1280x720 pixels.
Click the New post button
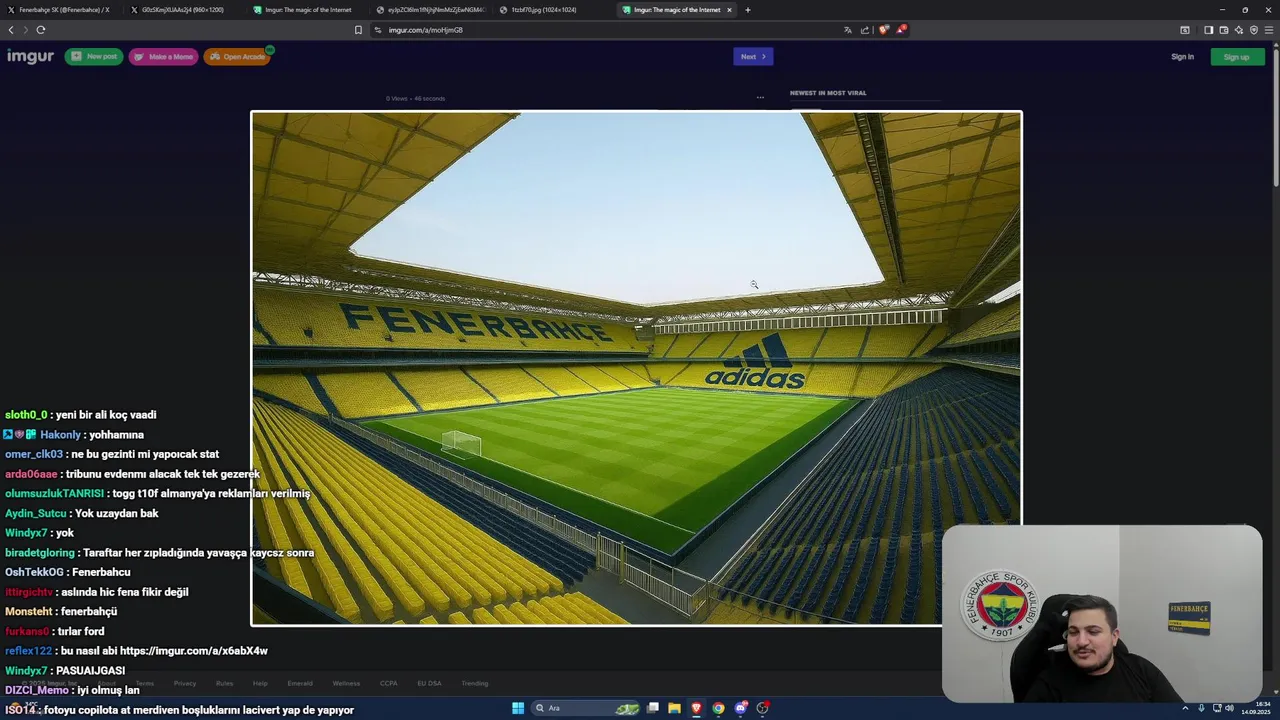pos(94,57)
